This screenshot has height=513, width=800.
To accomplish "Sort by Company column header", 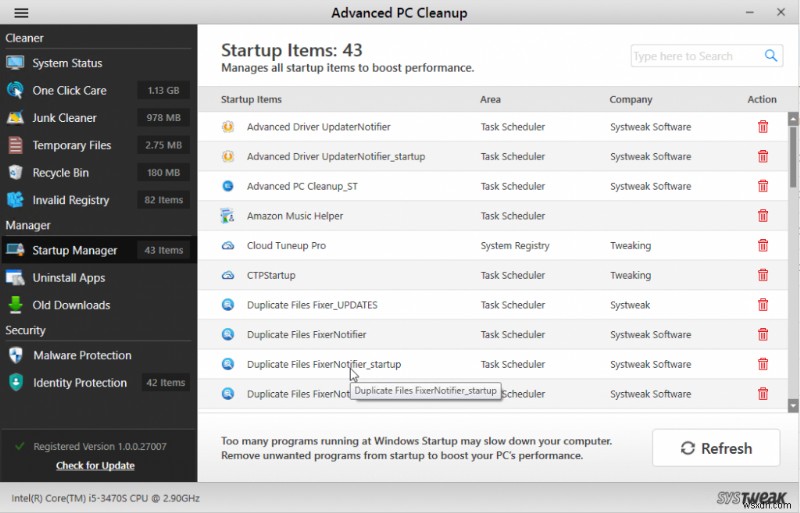I will (630, 99).
